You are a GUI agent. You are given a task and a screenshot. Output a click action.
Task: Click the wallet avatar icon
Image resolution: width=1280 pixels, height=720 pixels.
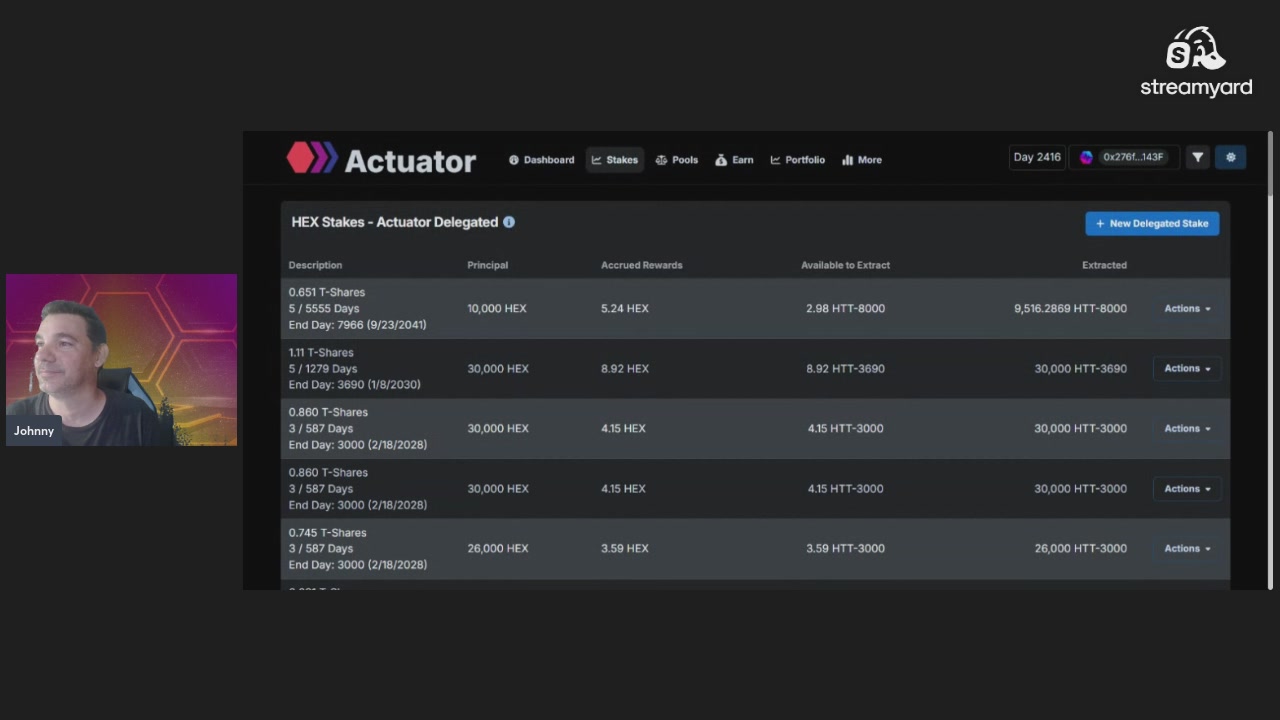pos(1086,157)
